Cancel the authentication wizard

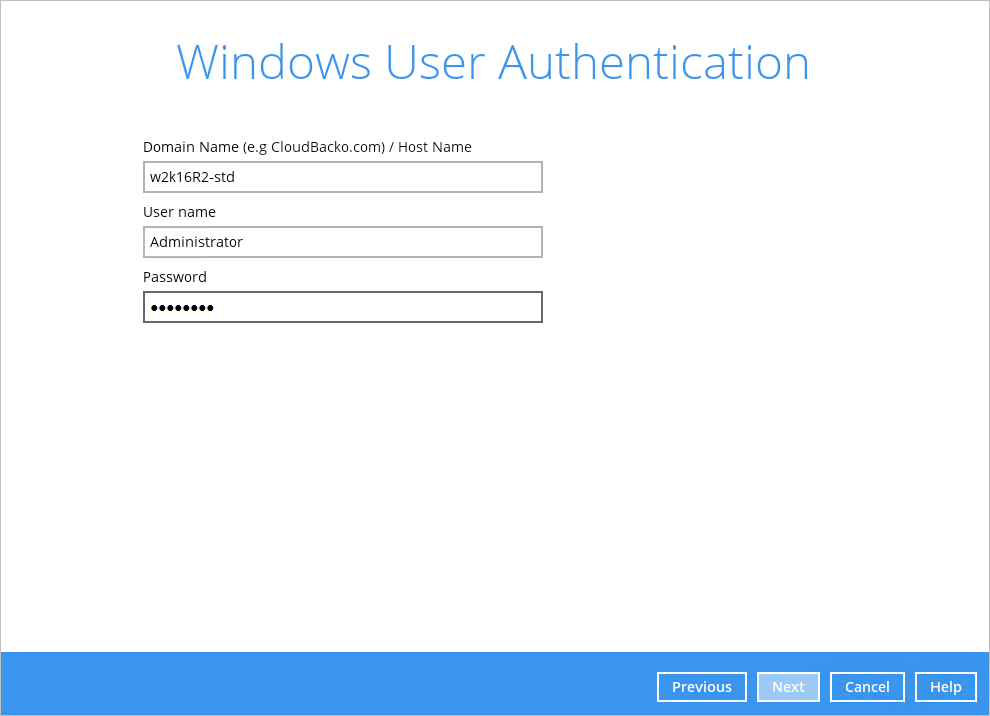pos(867,687)
